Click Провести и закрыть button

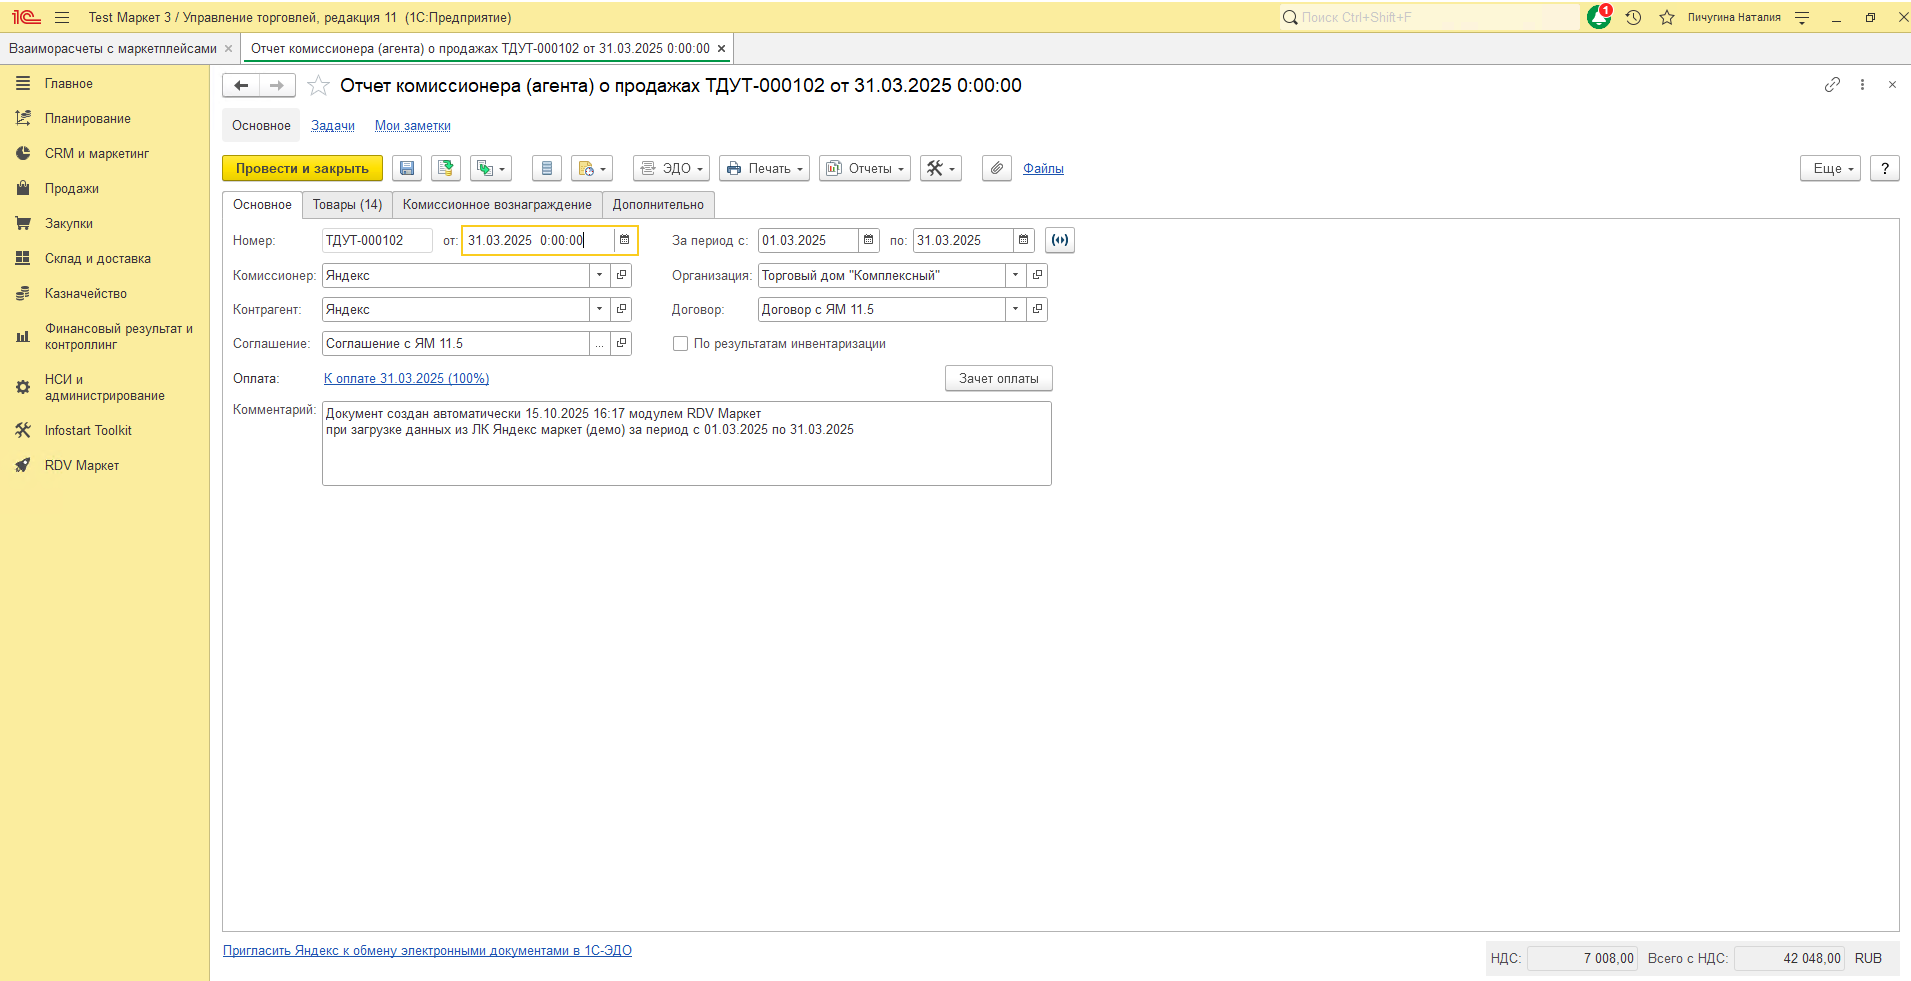(302, 168)
